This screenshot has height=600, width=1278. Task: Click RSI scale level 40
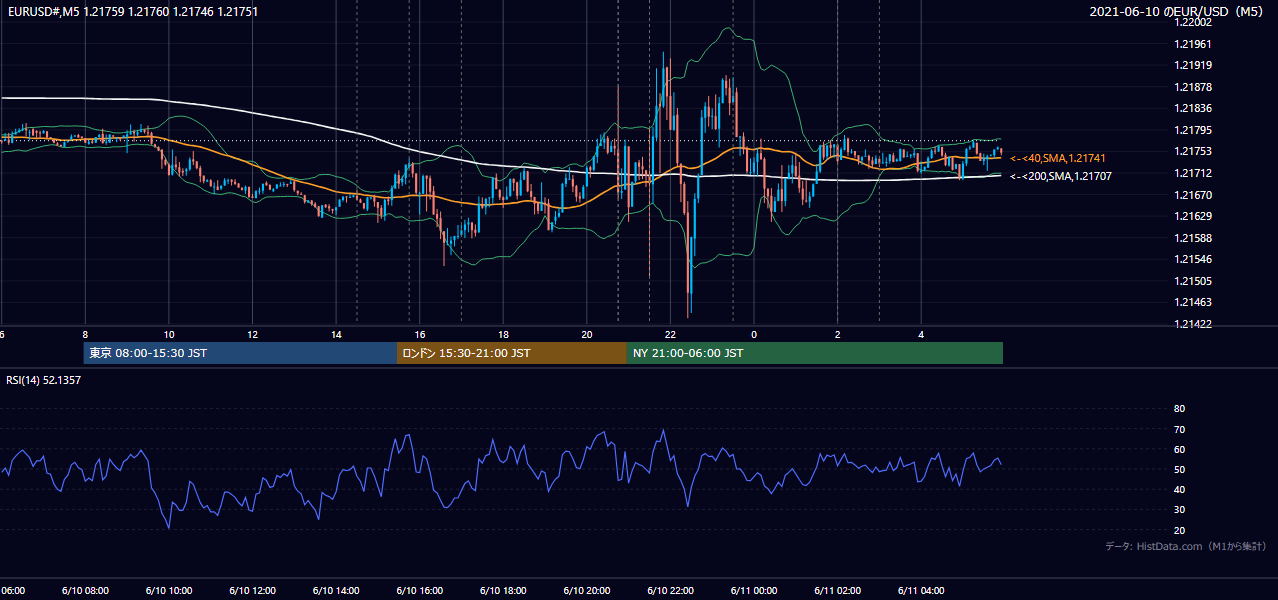click(x=1179, y=489)
